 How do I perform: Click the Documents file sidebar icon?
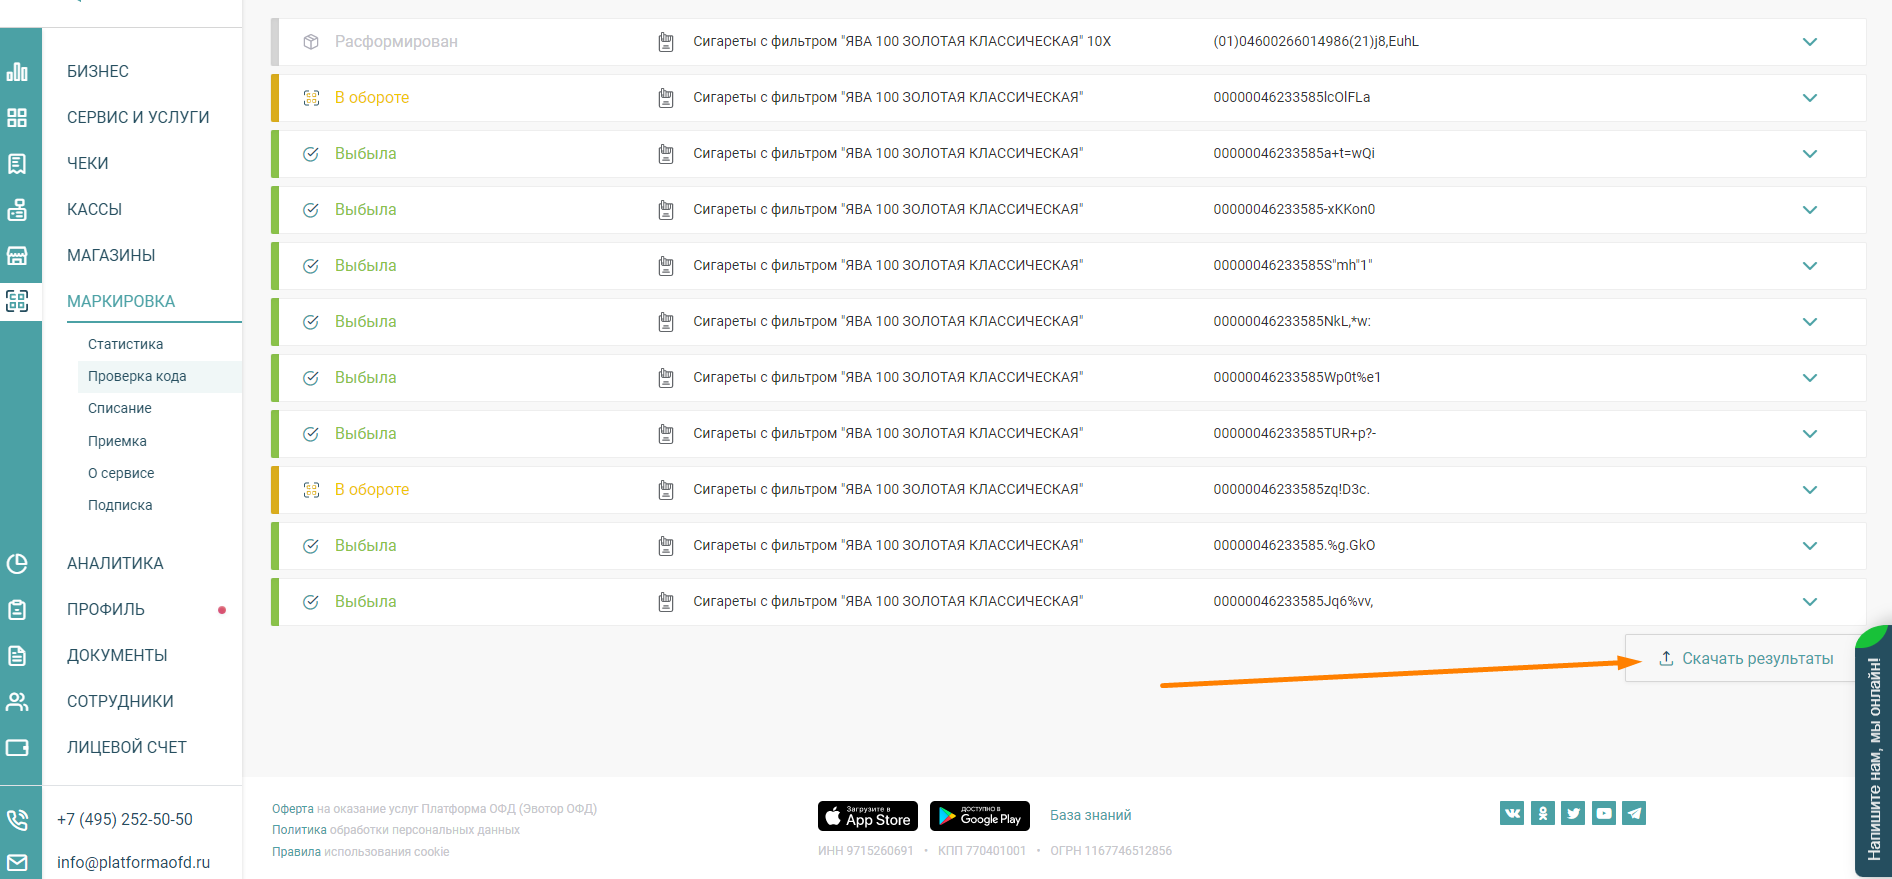tap(17, 656)
